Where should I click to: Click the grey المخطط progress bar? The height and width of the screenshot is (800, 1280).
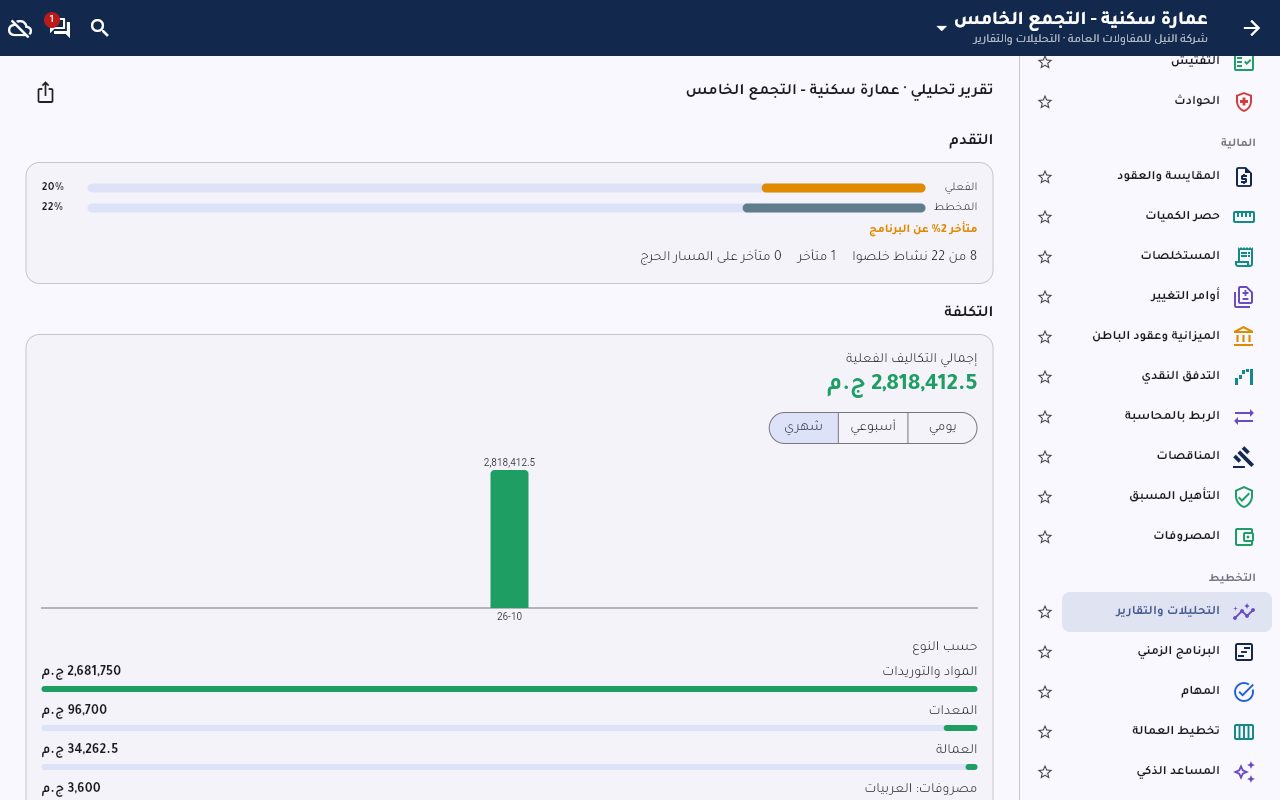pos(833,208)
